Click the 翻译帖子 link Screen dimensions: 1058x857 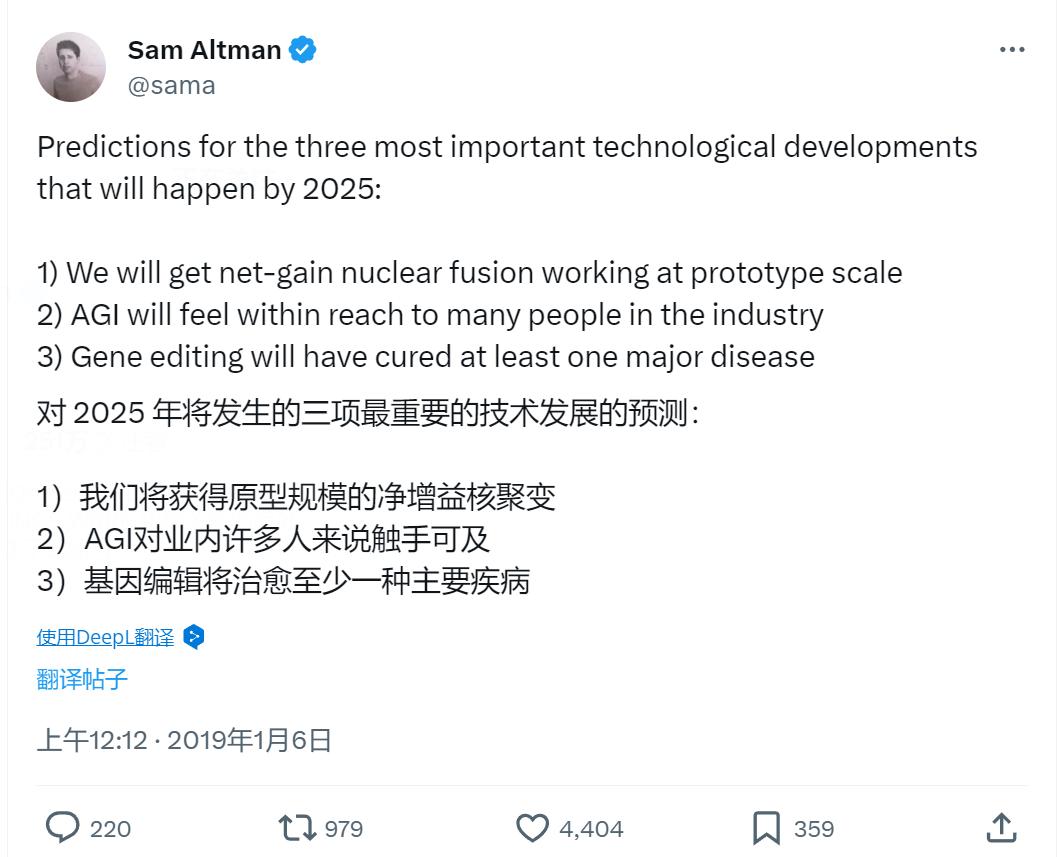[82, 680]
